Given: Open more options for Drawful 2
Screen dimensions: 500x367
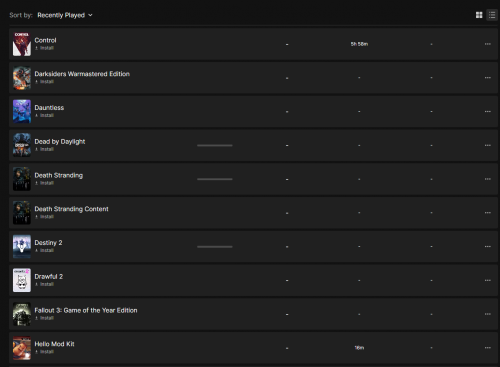Looking at the screenshot, I should point(488,280).
